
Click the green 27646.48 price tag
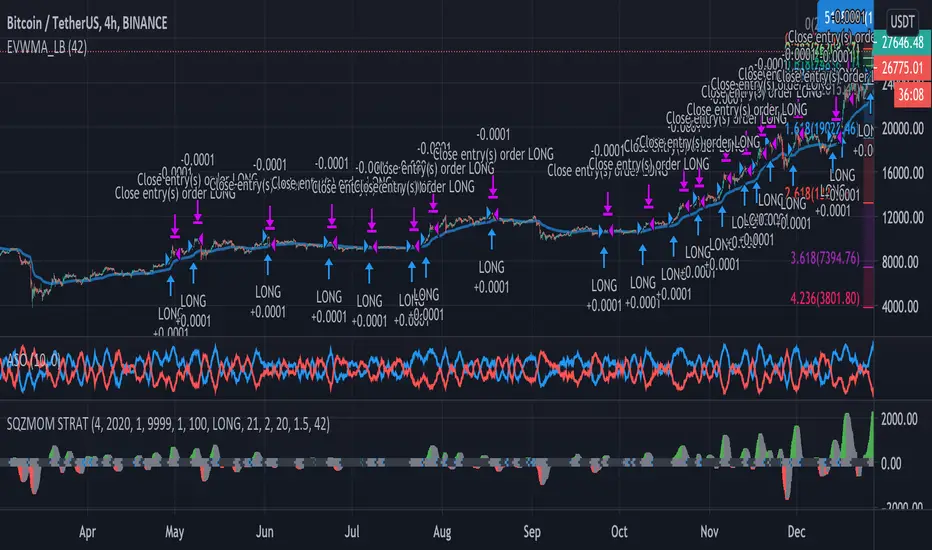point(902,43)
